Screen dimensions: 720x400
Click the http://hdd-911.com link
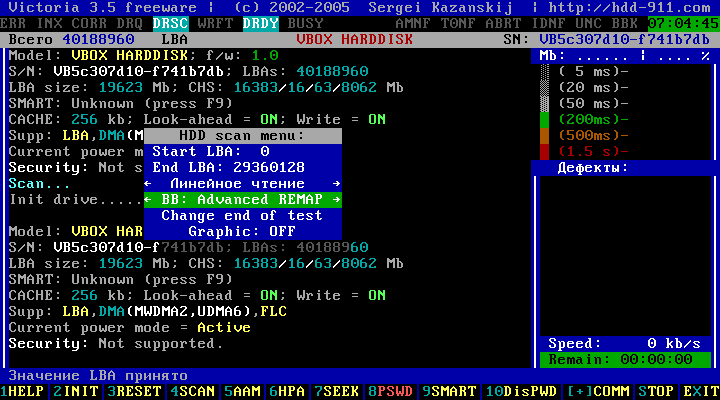pos(630,7)
